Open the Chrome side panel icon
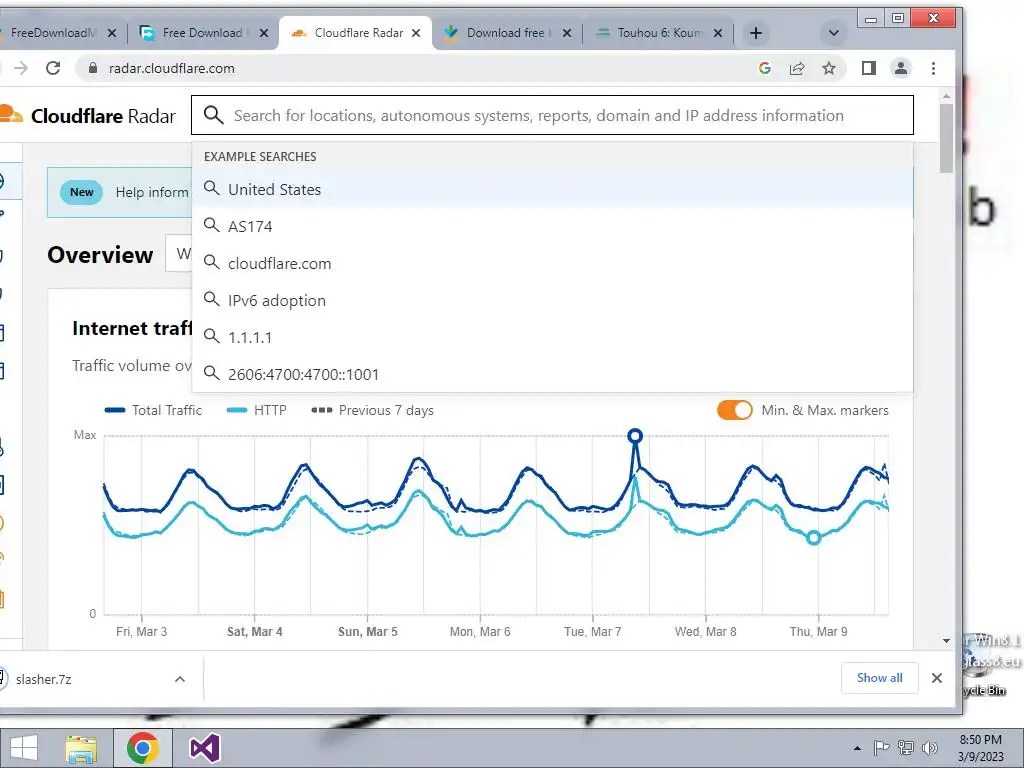Image resolution: width=1024 pixels, height=768 pixels. click(x=869, y=68)
